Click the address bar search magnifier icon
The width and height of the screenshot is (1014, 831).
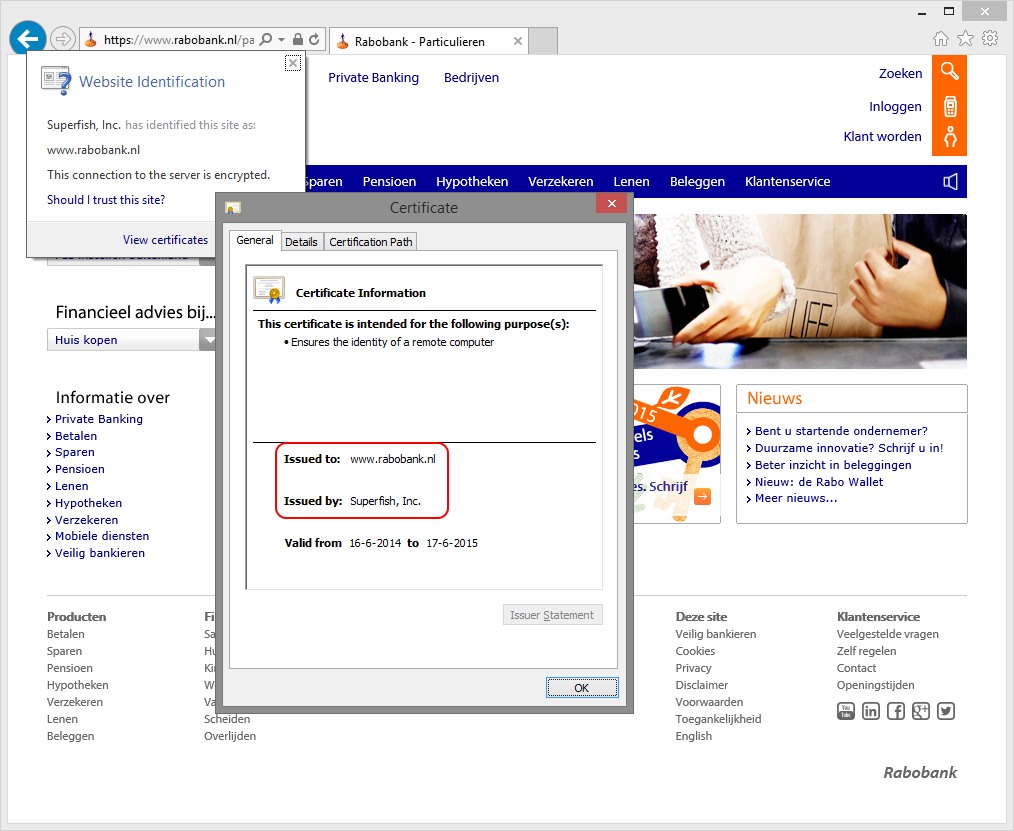point(265,39)
